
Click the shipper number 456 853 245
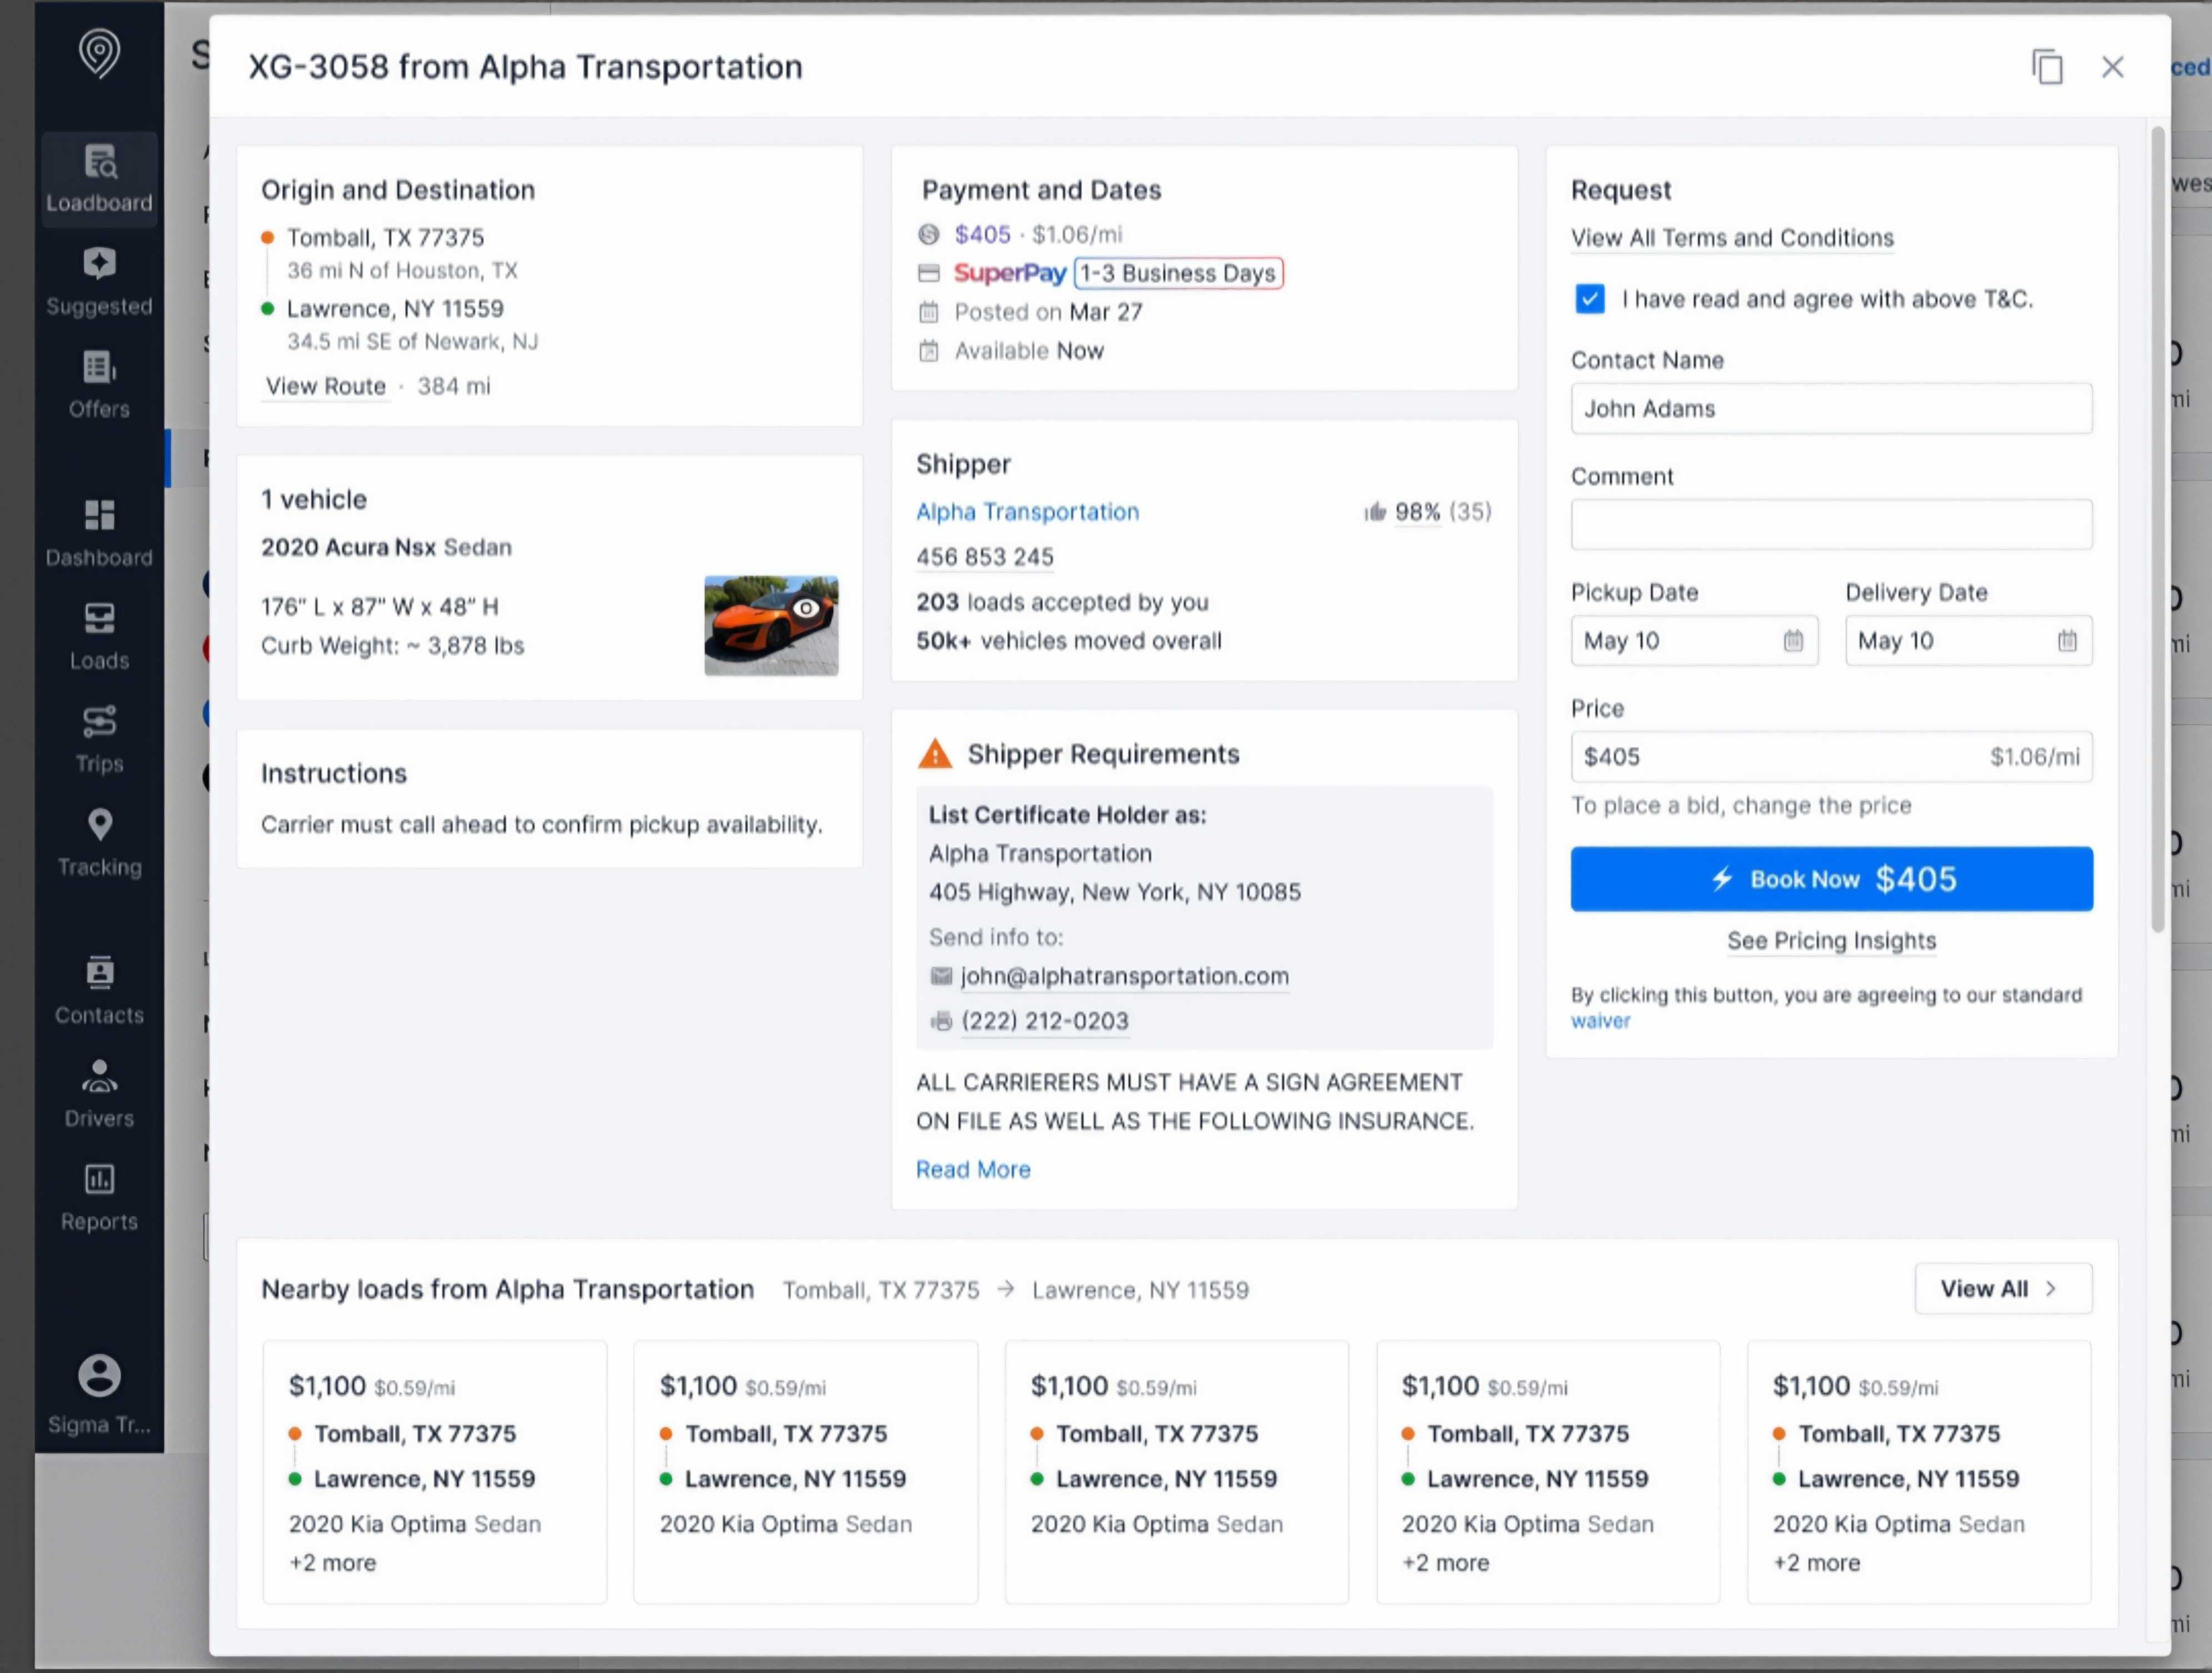[x=985, y=557]
